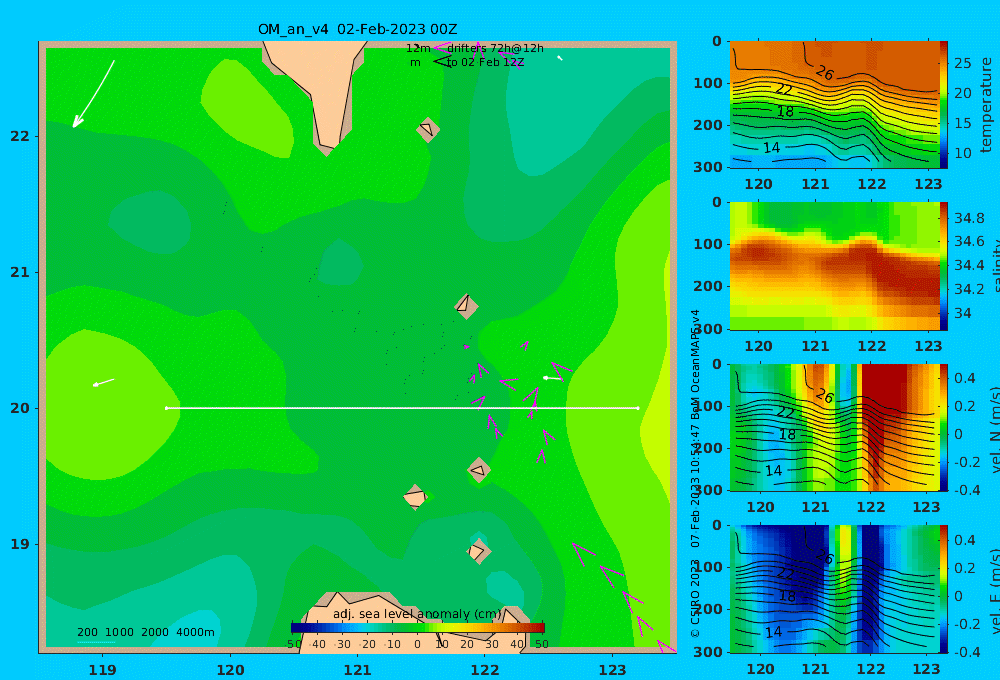Click the latitude label '21'

[x=20, y=272]
